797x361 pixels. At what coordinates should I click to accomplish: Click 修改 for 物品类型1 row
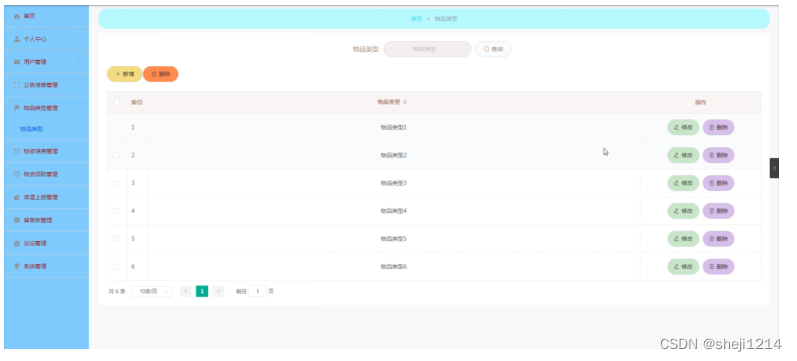683,128
